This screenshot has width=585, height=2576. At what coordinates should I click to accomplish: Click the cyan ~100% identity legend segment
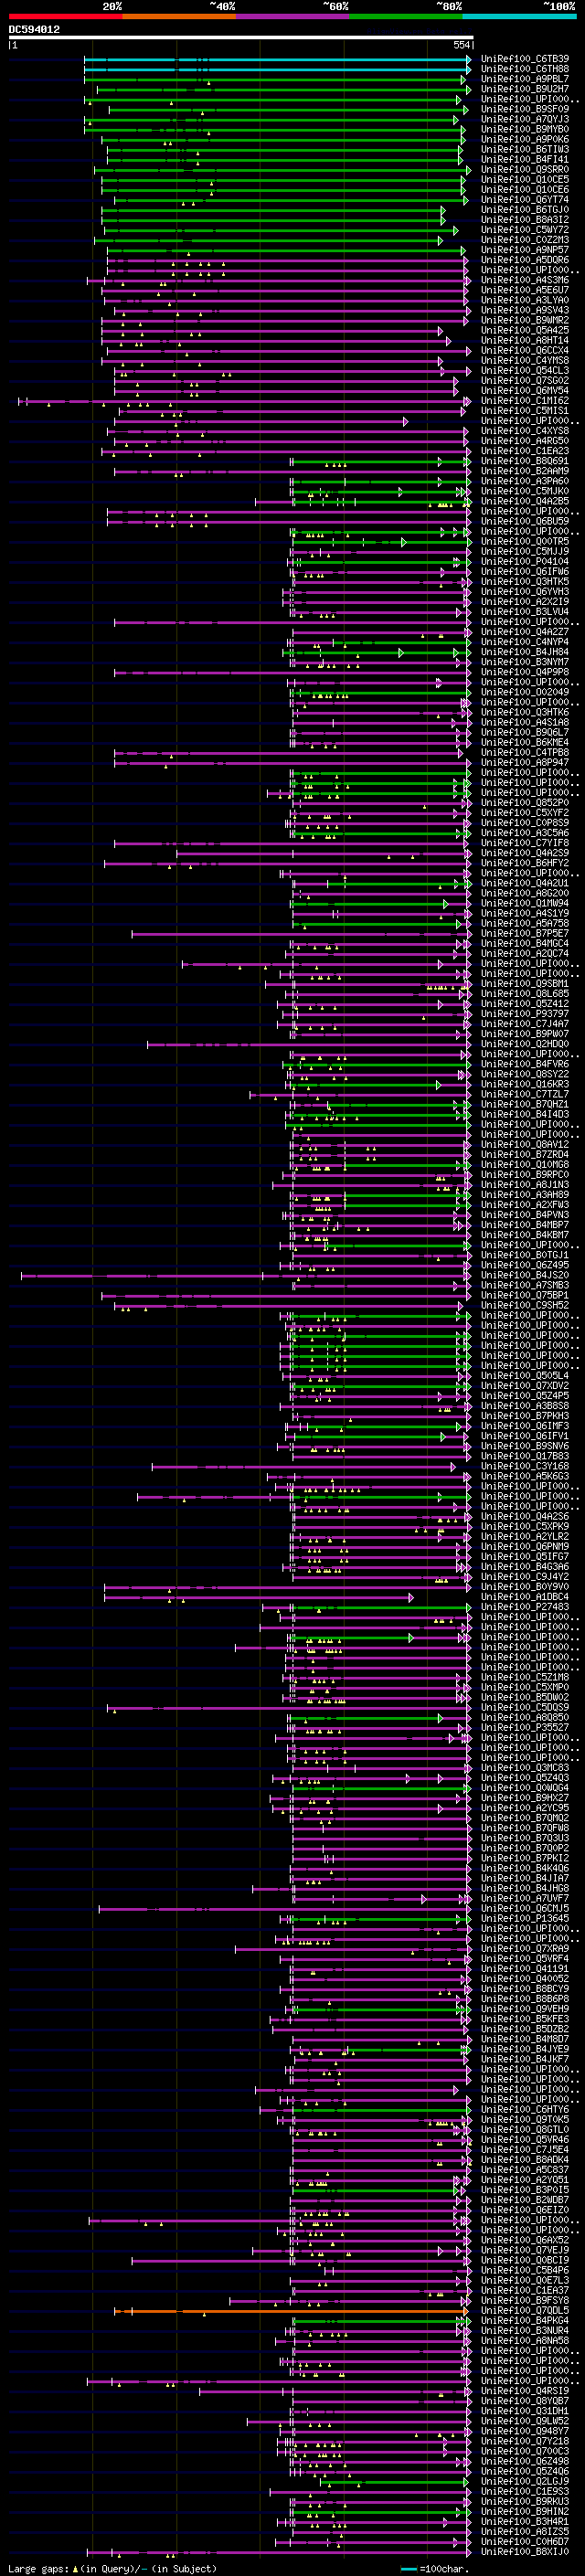coord(519,16)
